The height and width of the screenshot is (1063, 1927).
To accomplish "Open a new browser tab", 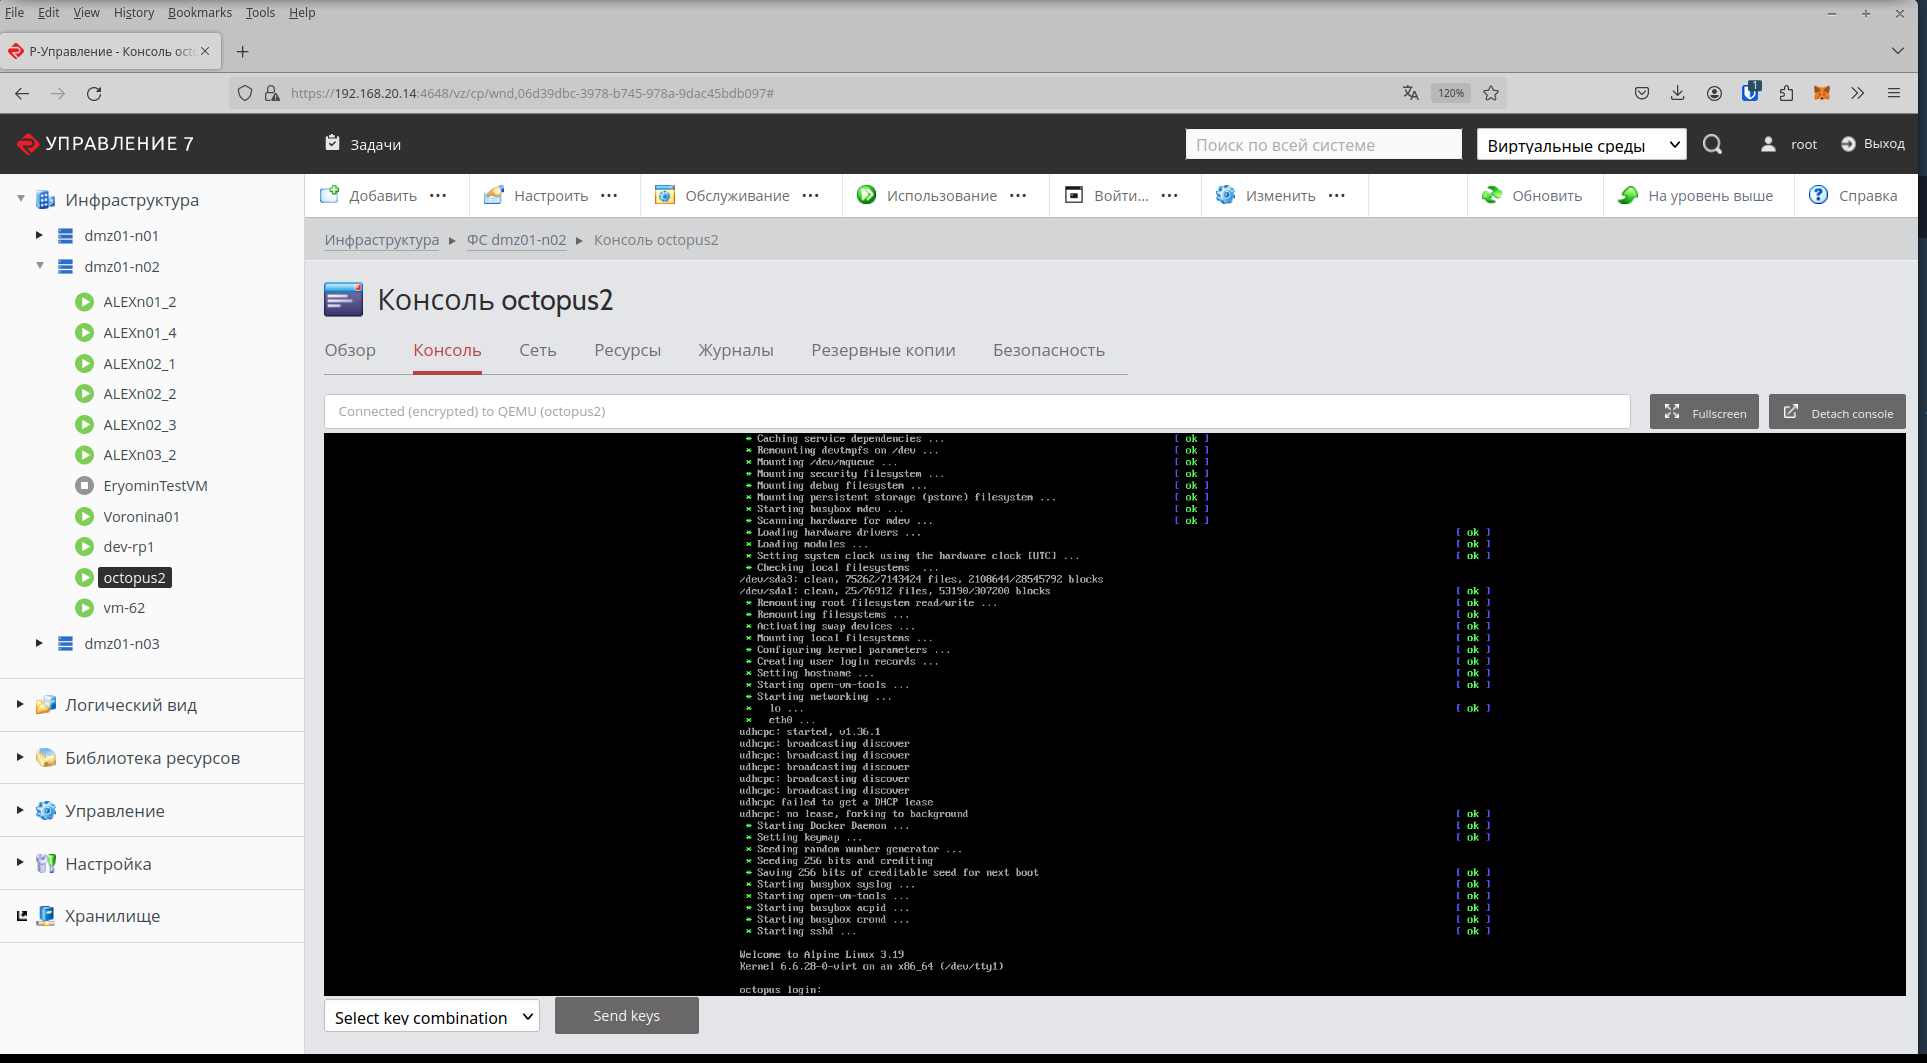I will tap(242, 51).
